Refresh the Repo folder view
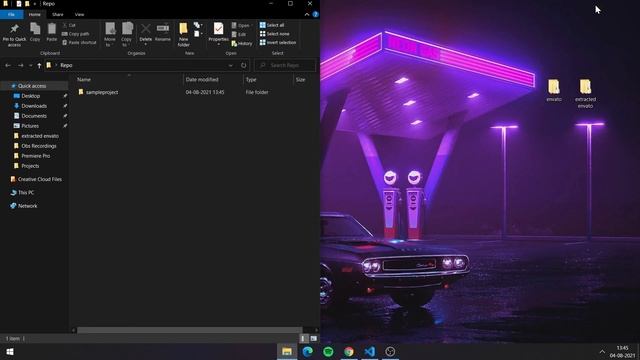 pos(244,65)
